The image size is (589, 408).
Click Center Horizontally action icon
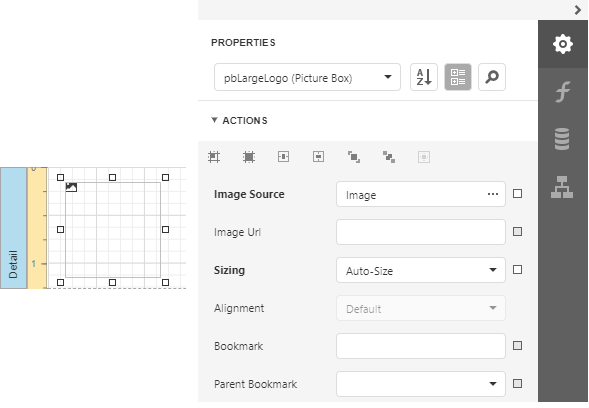pos(284,157)
